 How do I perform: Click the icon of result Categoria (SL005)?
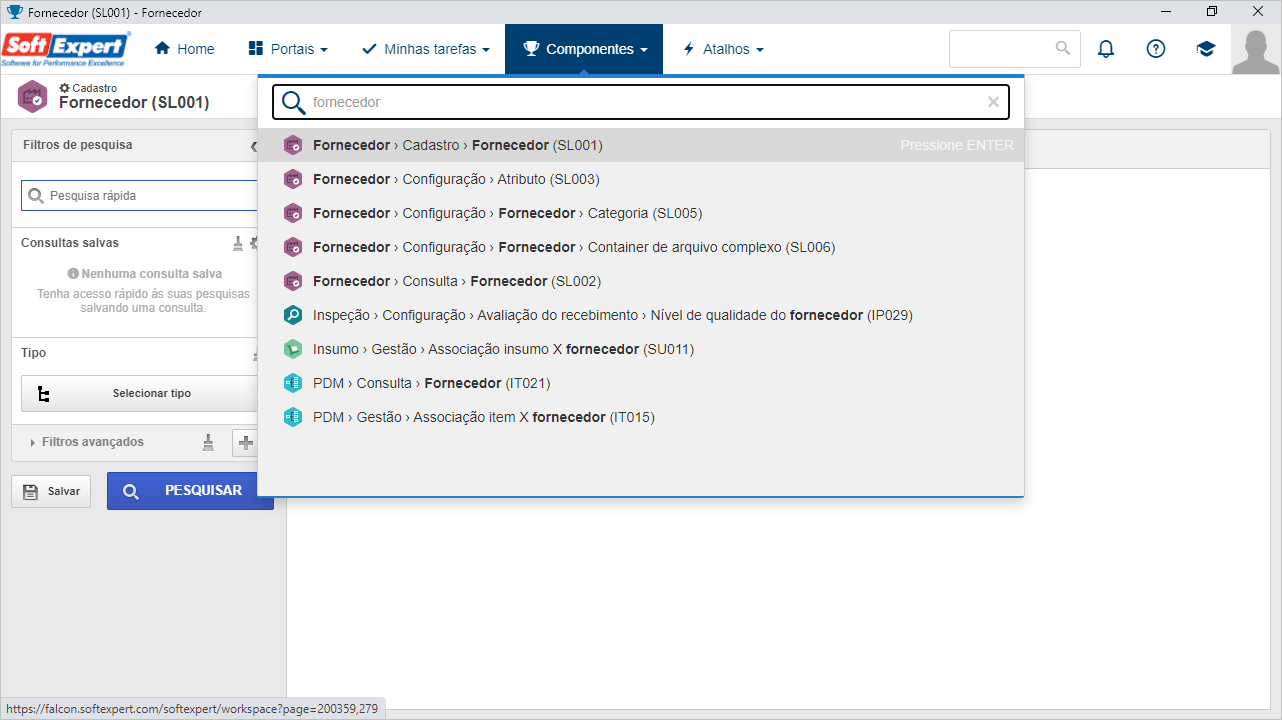click(293, 213)
